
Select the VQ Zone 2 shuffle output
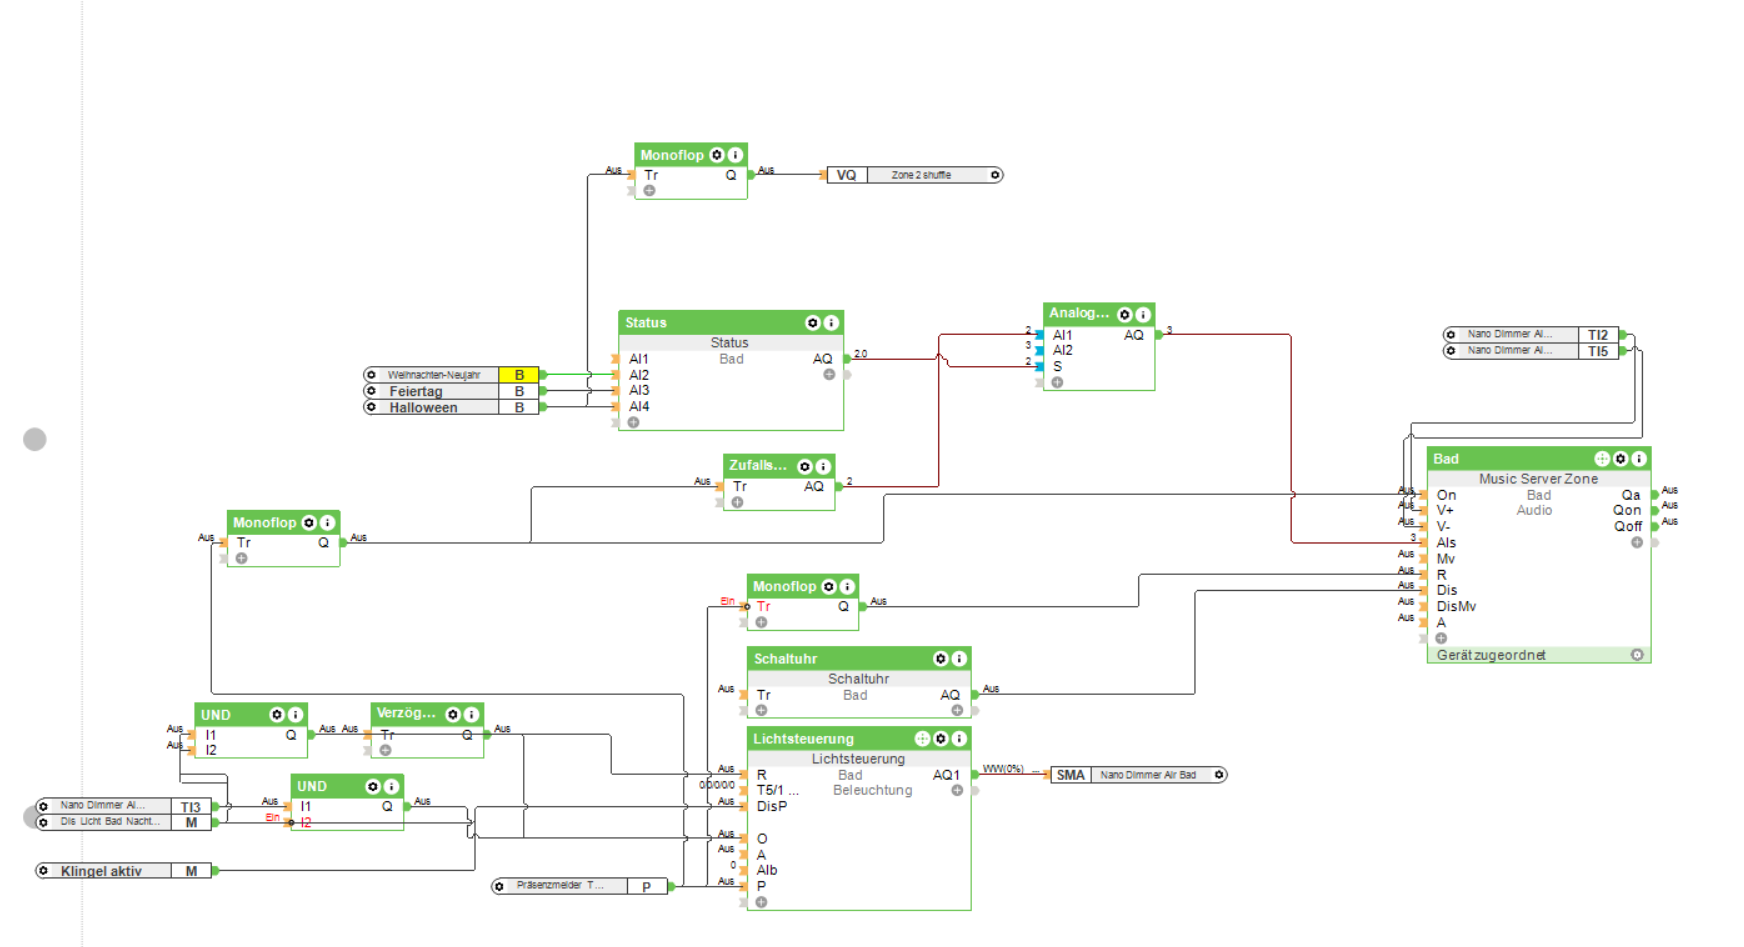[x=914, y=175]
